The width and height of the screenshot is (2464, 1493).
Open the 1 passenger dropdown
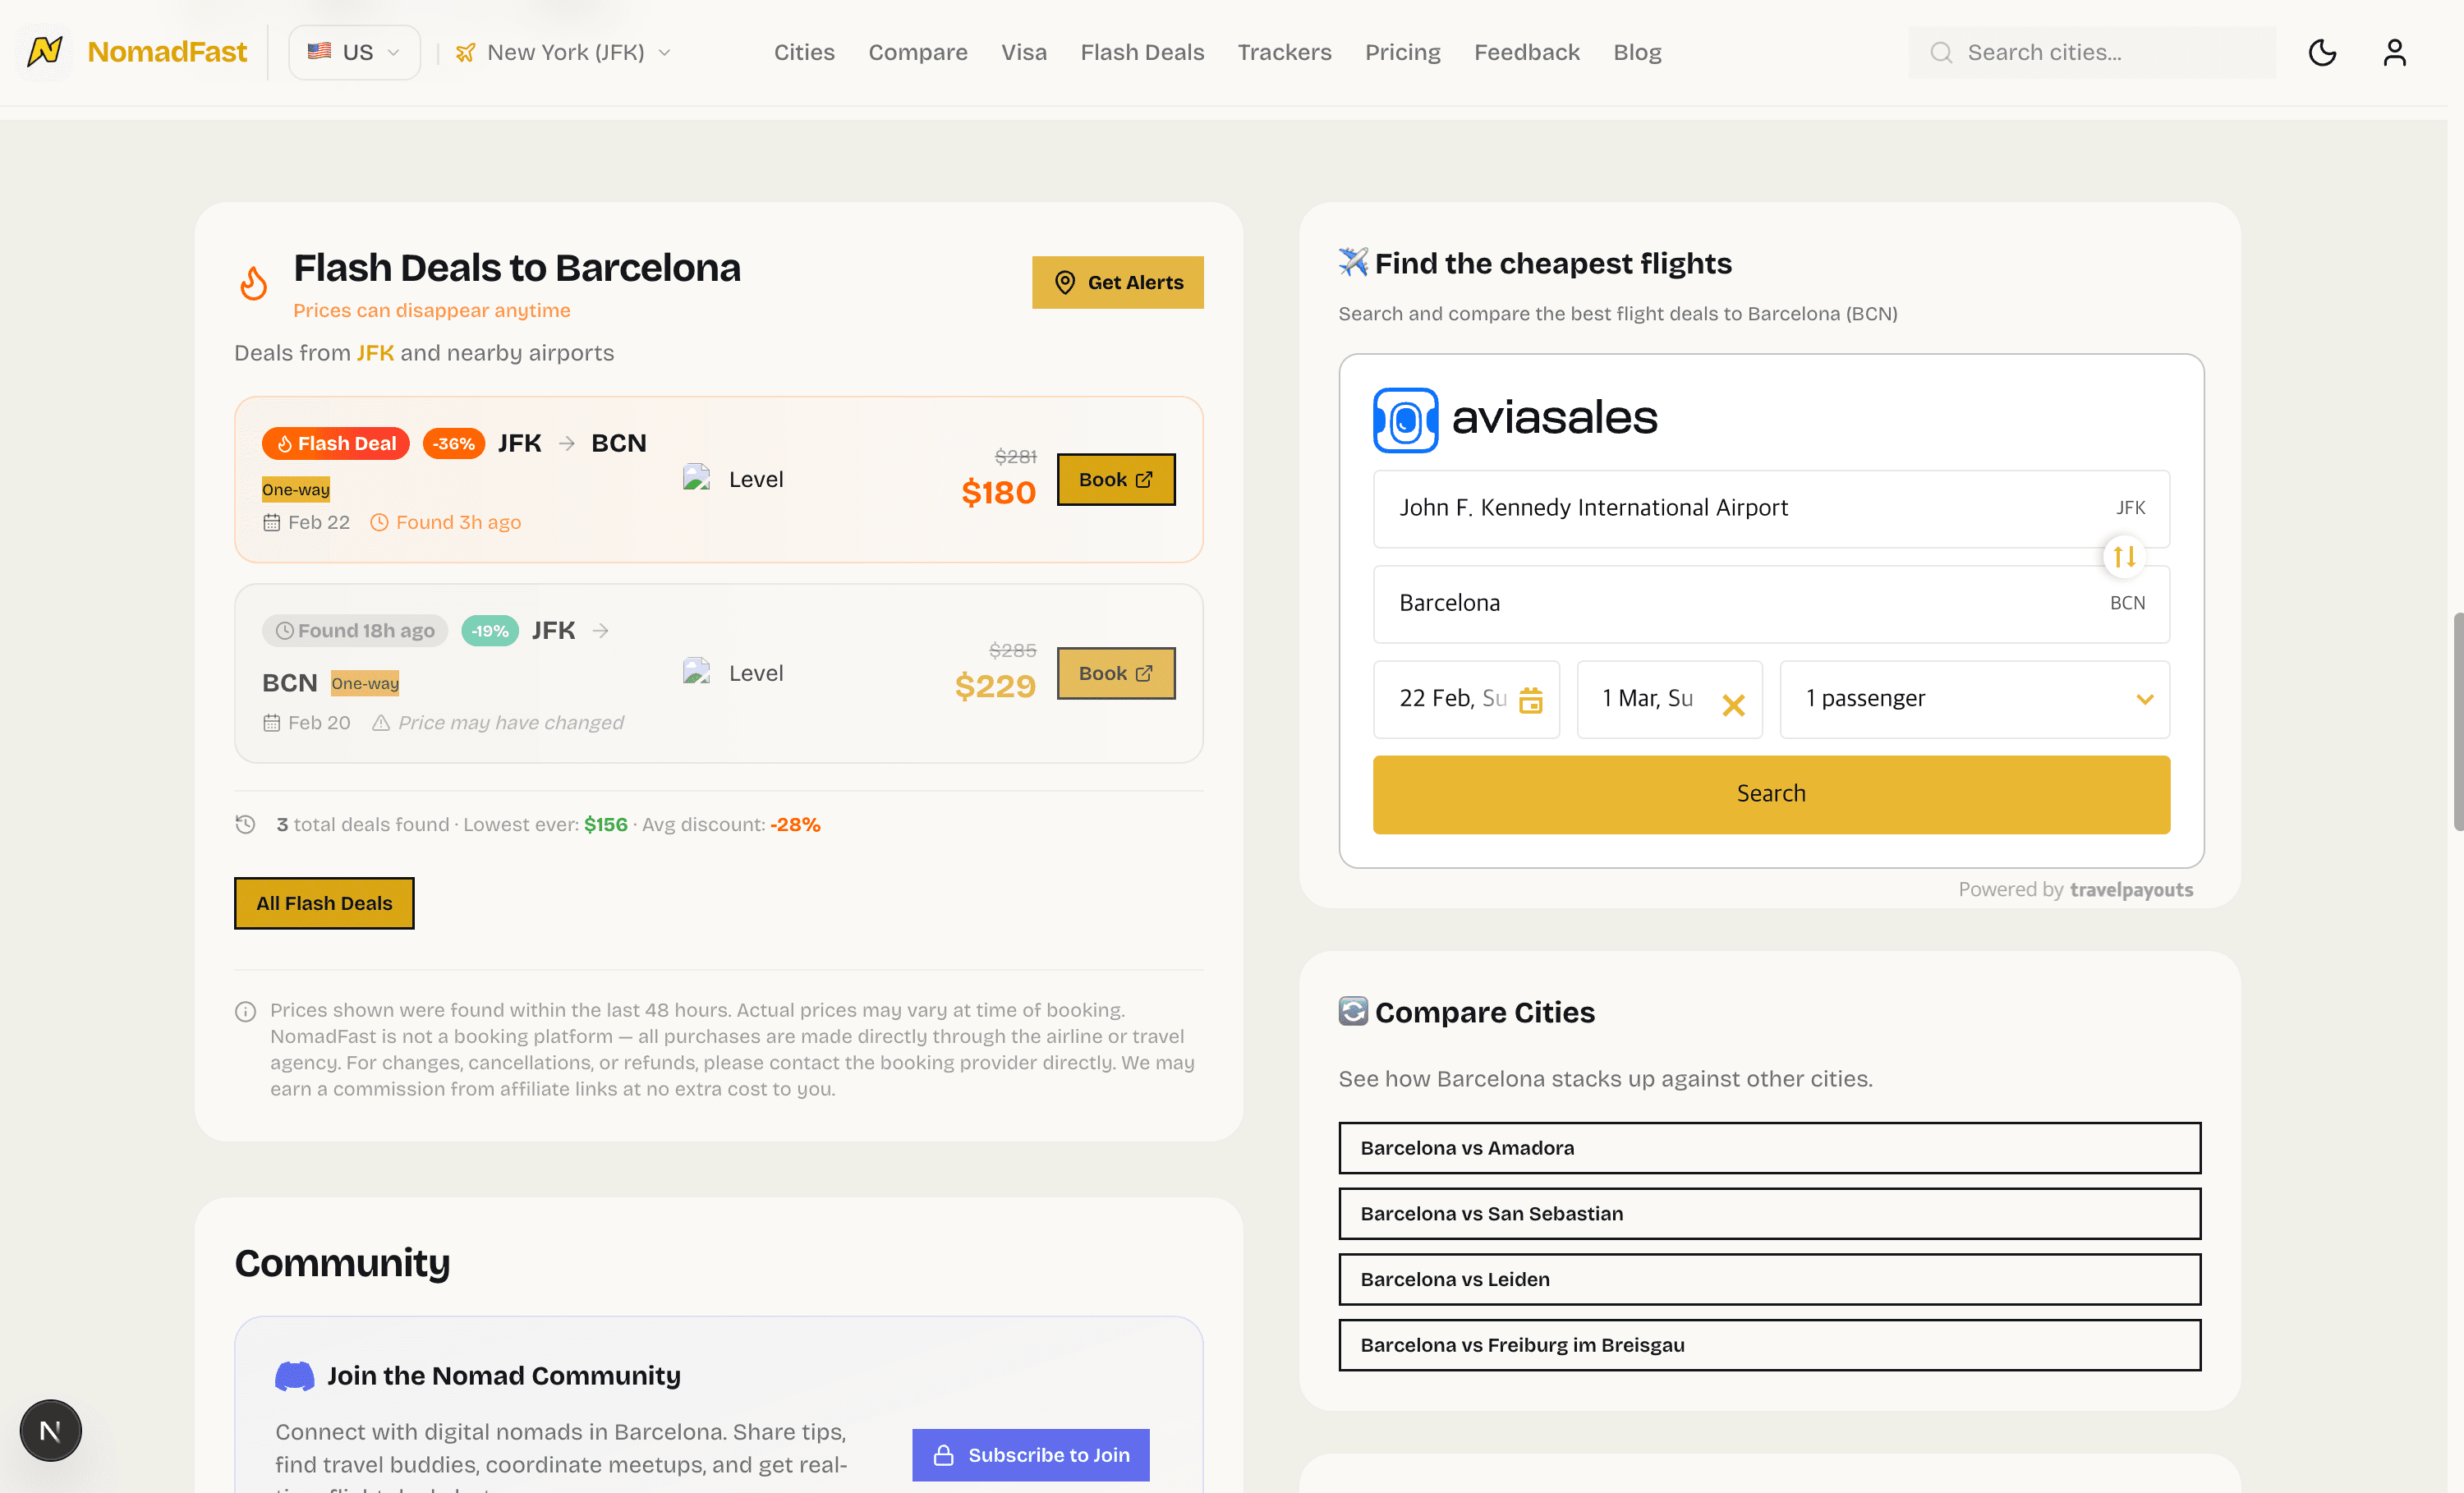(x=1974, y=699)
